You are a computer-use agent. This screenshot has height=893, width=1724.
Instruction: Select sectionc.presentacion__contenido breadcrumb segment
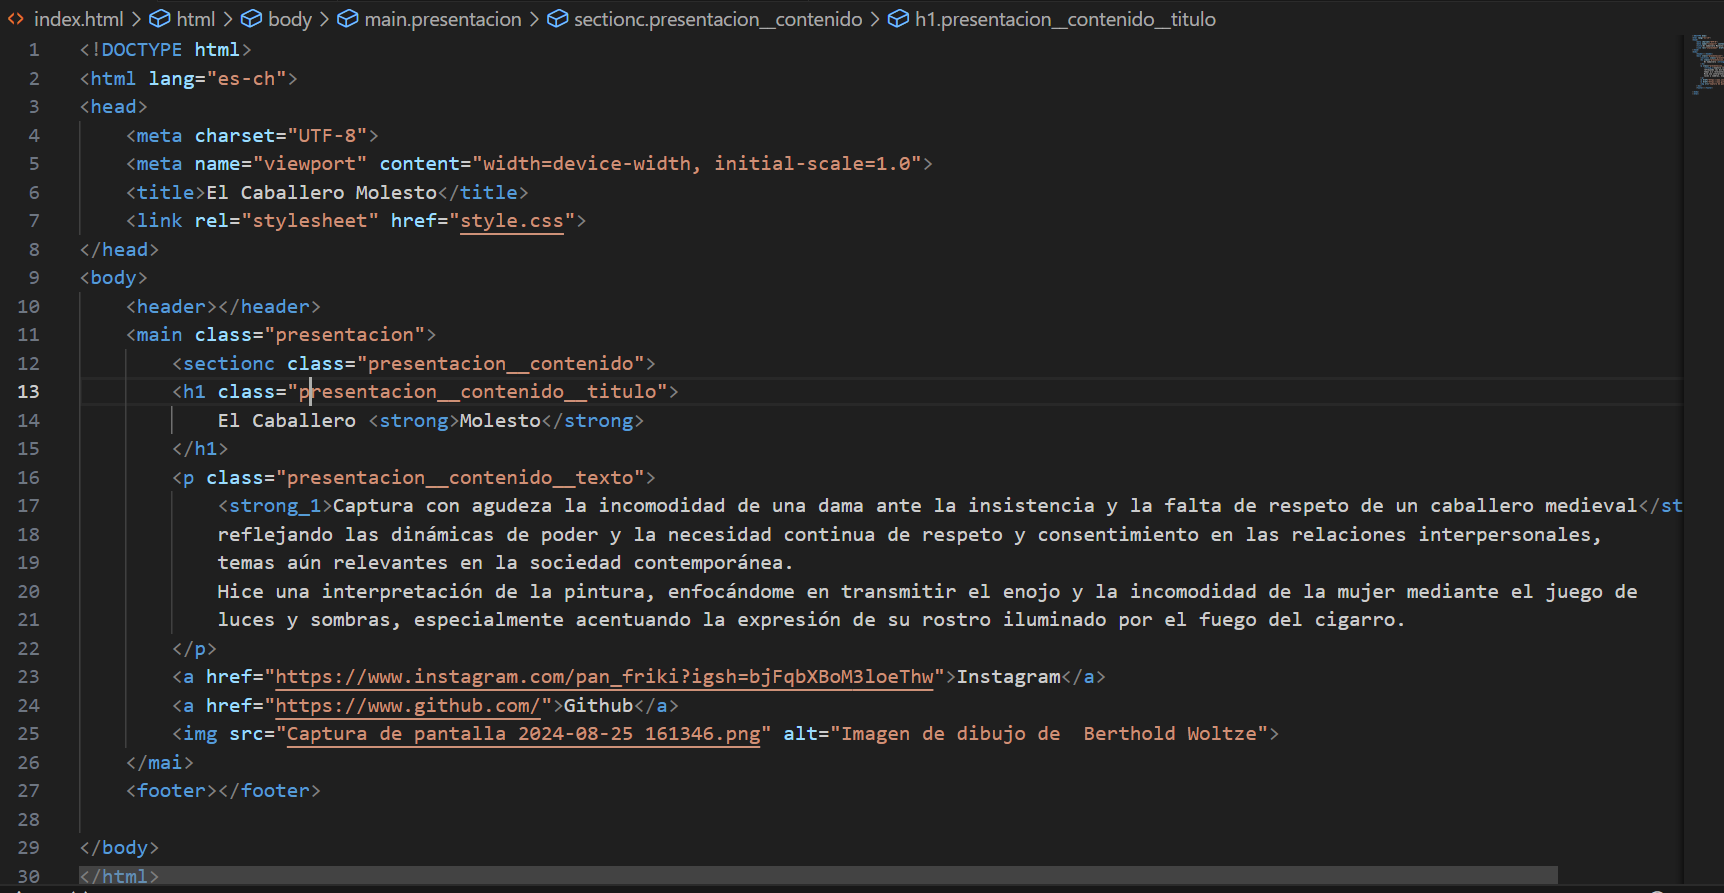pyautogui.click(x=718, y=19)
